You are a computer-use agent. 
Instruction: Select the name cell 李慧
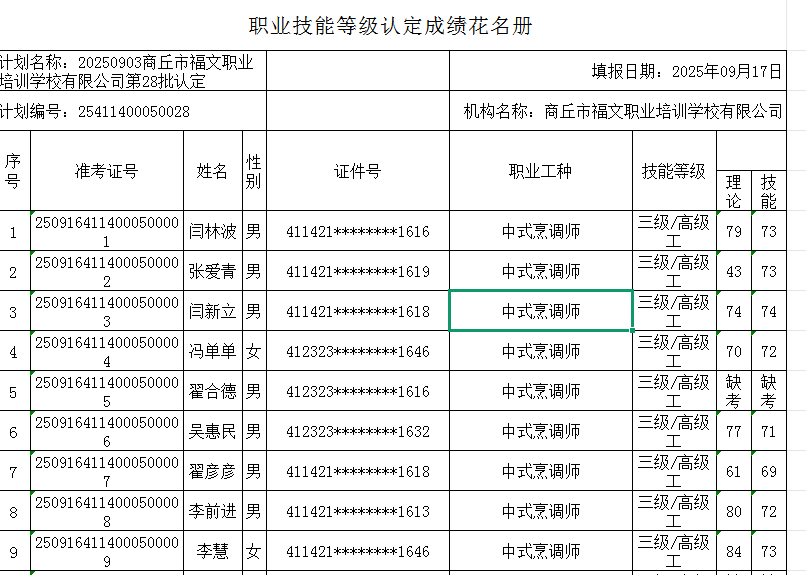pos(213,552)
